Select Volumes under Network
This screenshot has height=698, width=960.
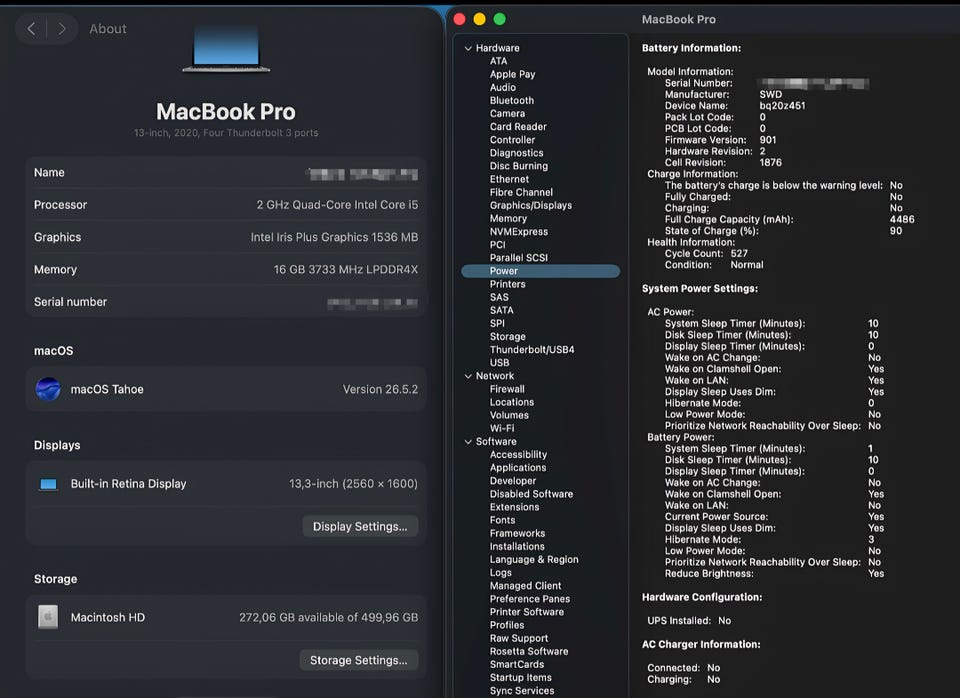(509, 415)
